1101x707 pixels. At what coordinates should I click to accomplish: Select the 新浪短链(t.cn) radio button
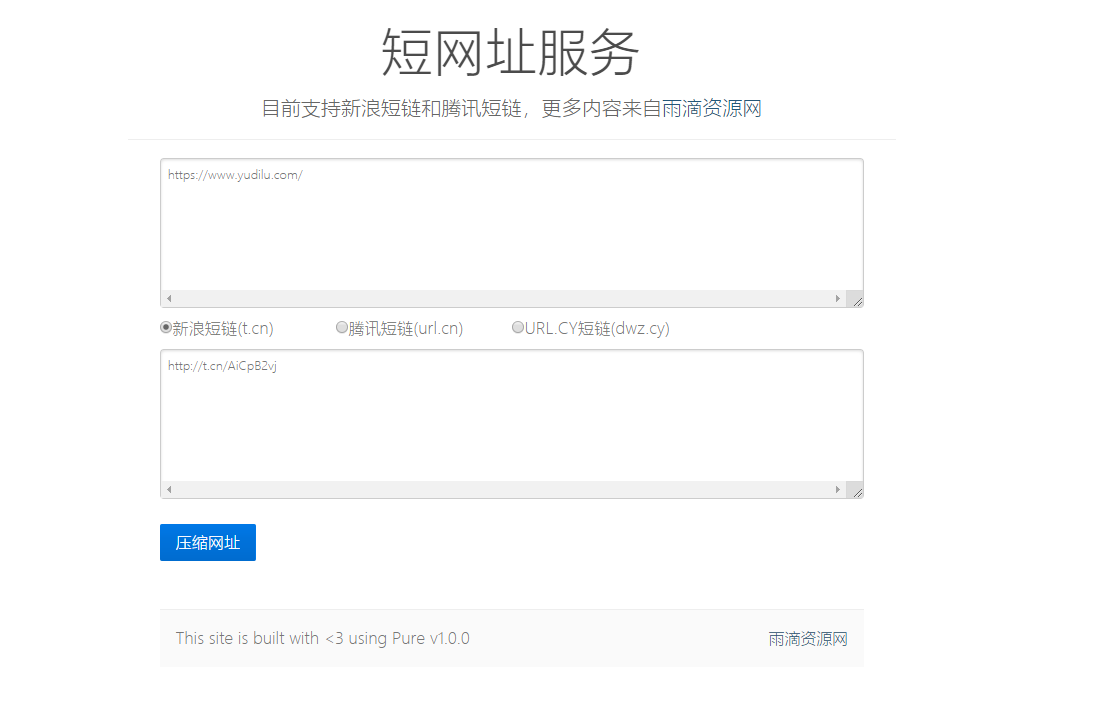click(x=166, y=327)
